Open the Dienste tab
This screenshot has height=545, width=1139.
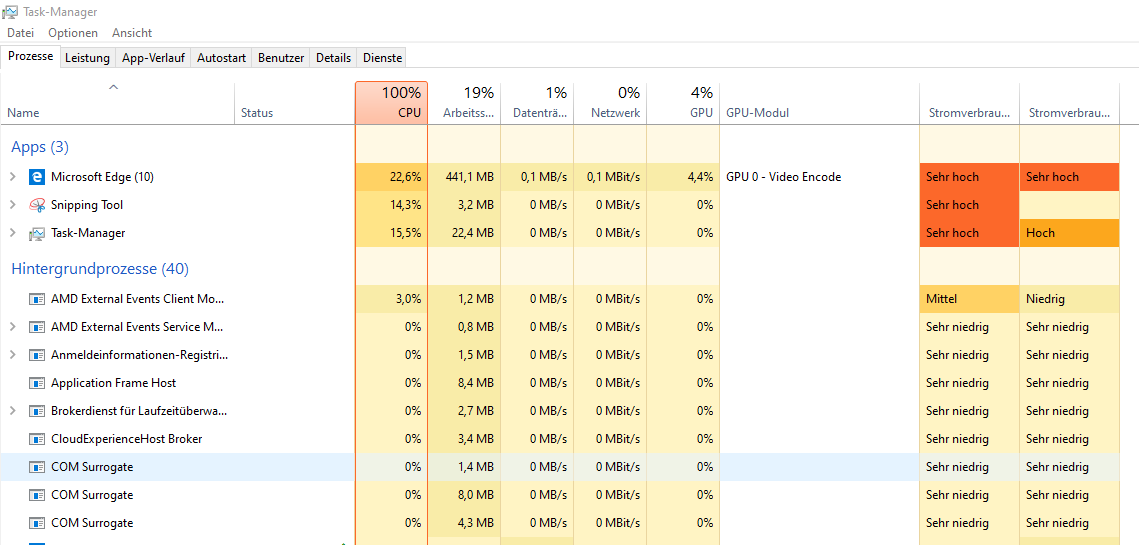(x=382, y=58)
